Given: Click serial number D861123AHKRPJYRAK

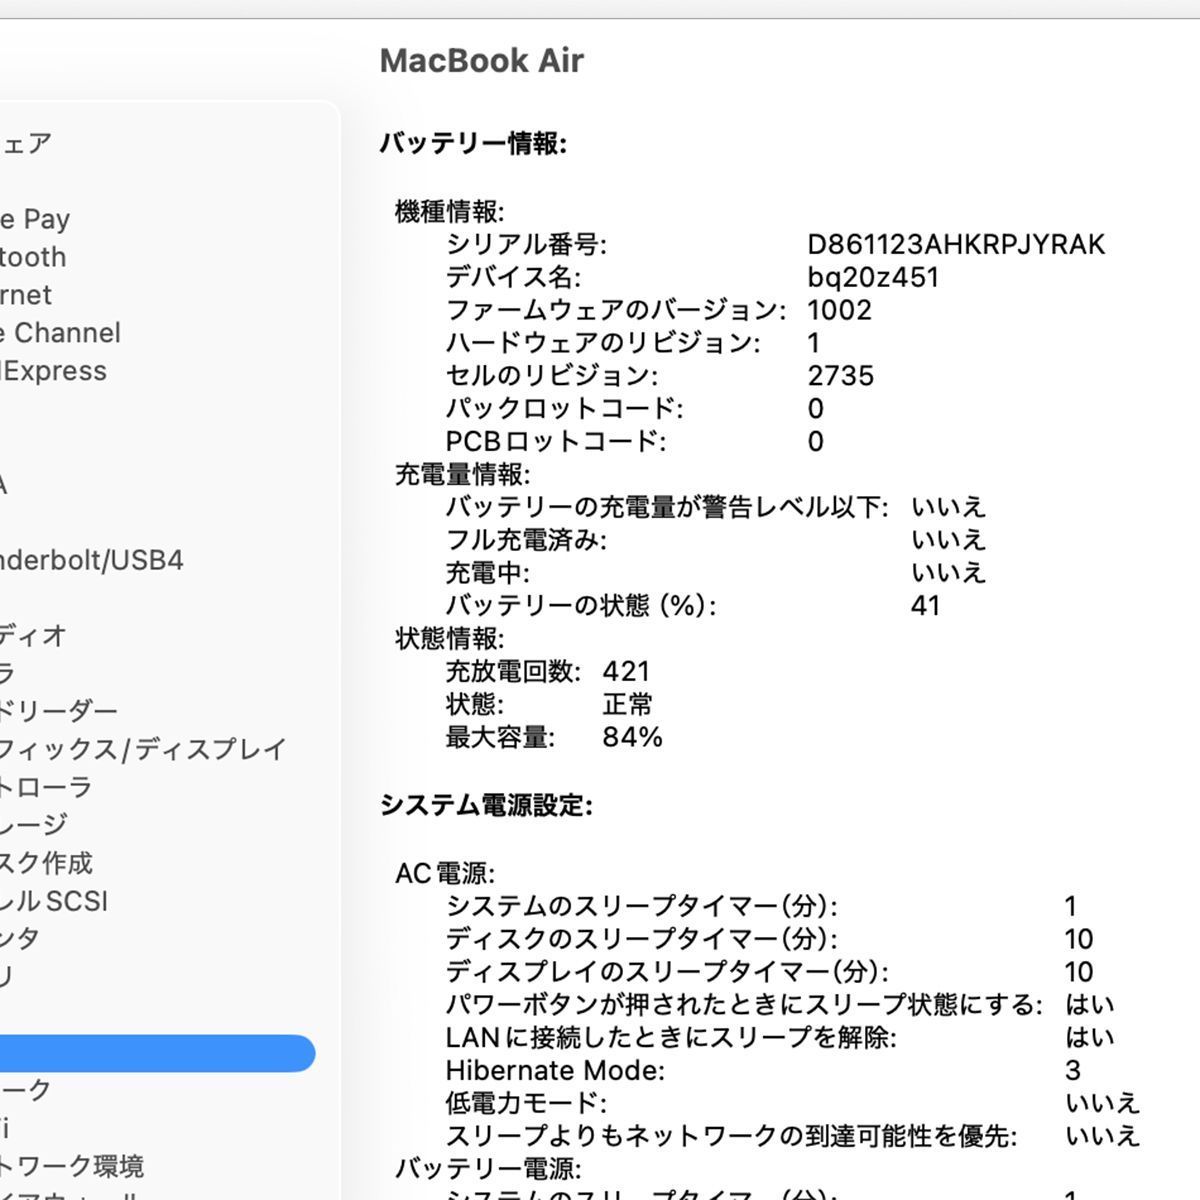Looking at the screenshot, I should 957,244.
